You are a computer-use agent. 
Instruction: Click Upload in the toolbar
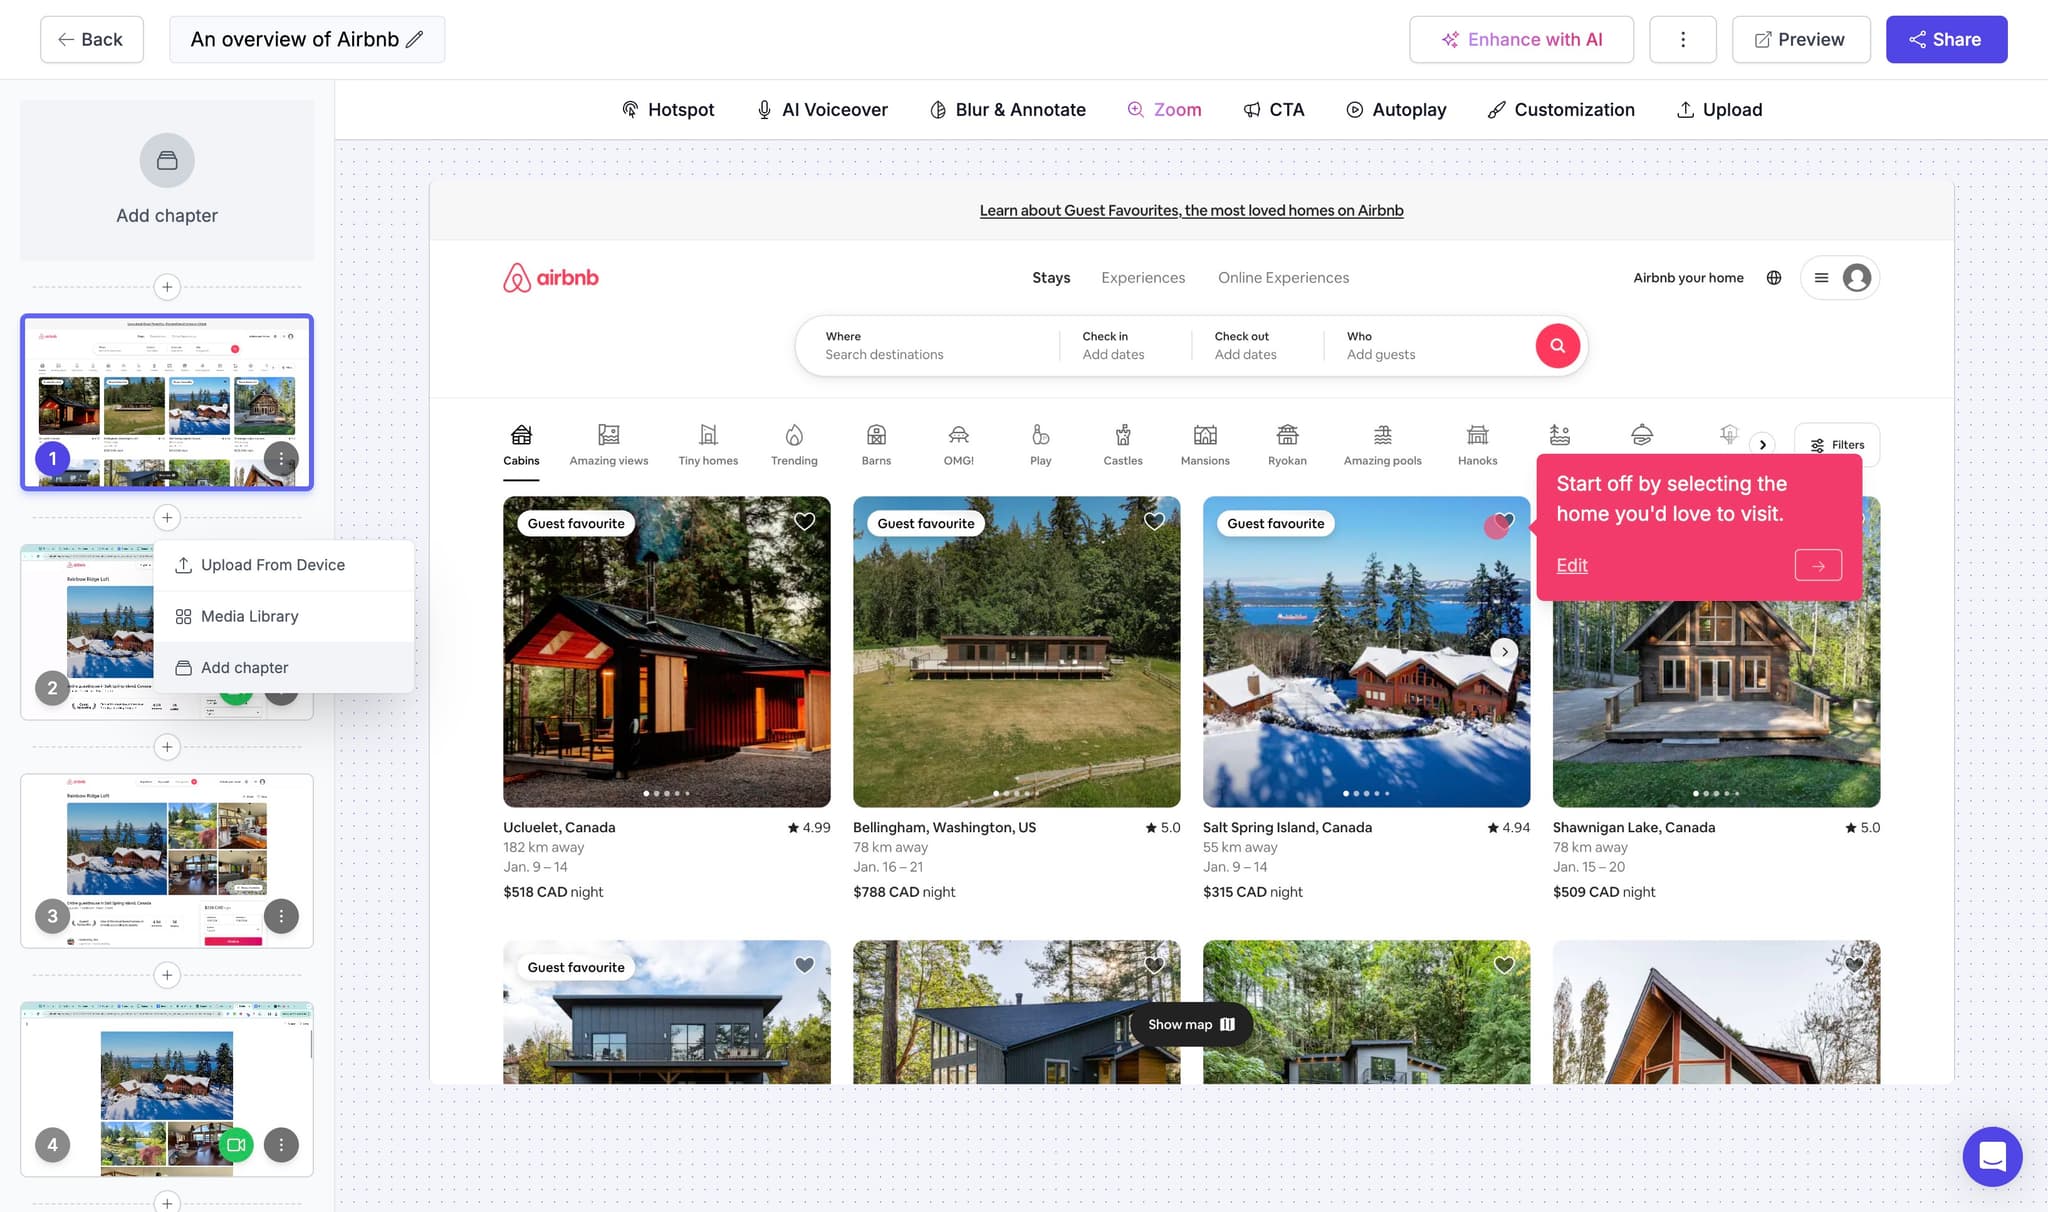pyautogui.click(x=1719, y=110)
